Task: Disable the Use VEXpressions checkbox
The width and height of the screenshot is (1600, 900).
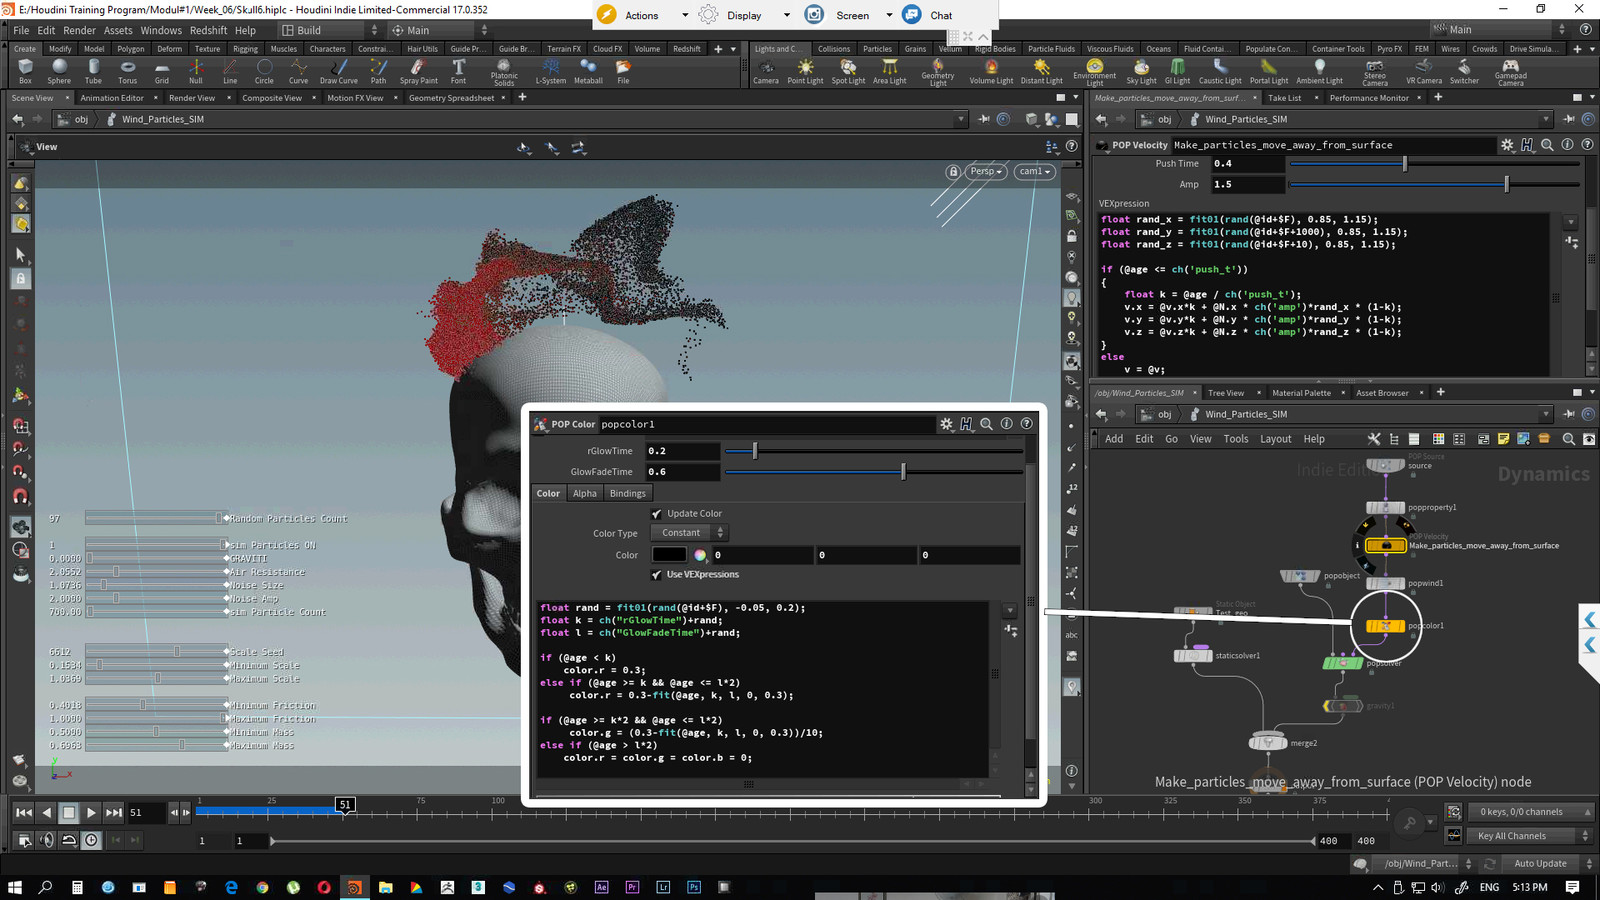Action: [657, 575]
